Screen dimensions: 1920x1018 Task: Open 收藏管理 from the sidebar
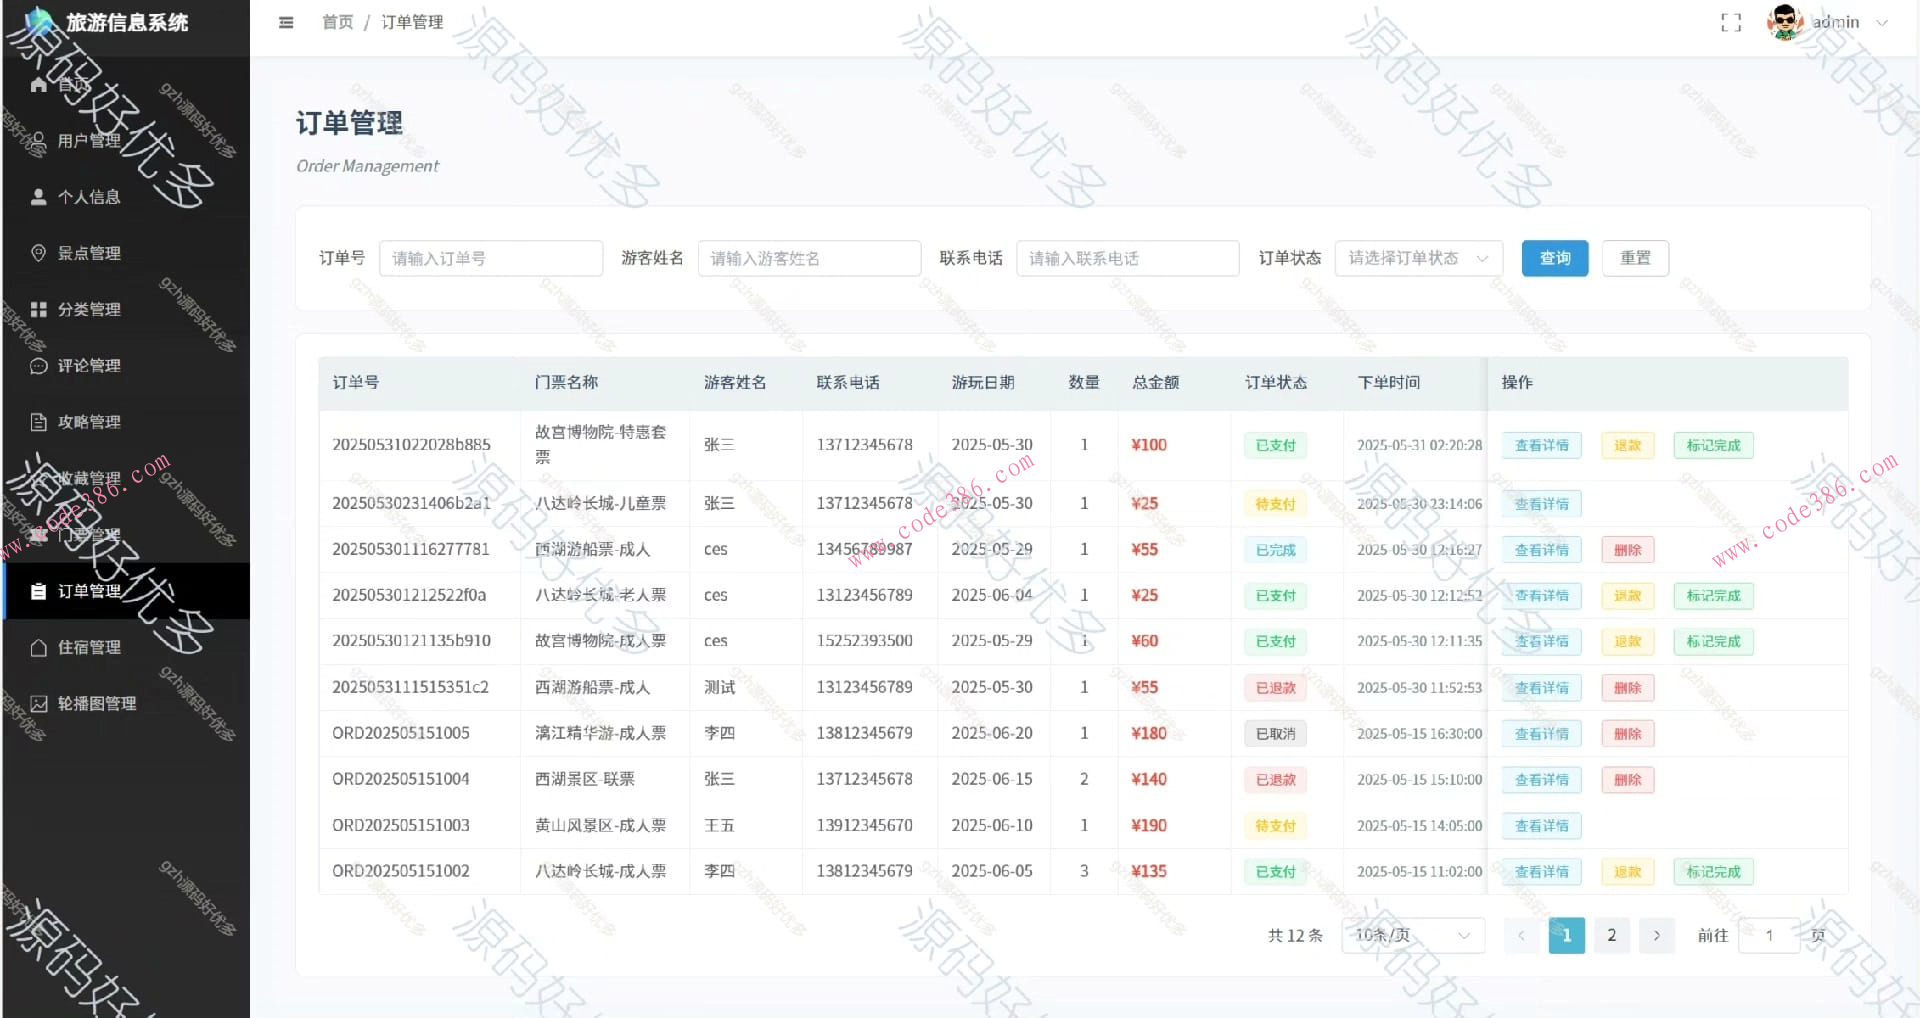pos(38,478)
